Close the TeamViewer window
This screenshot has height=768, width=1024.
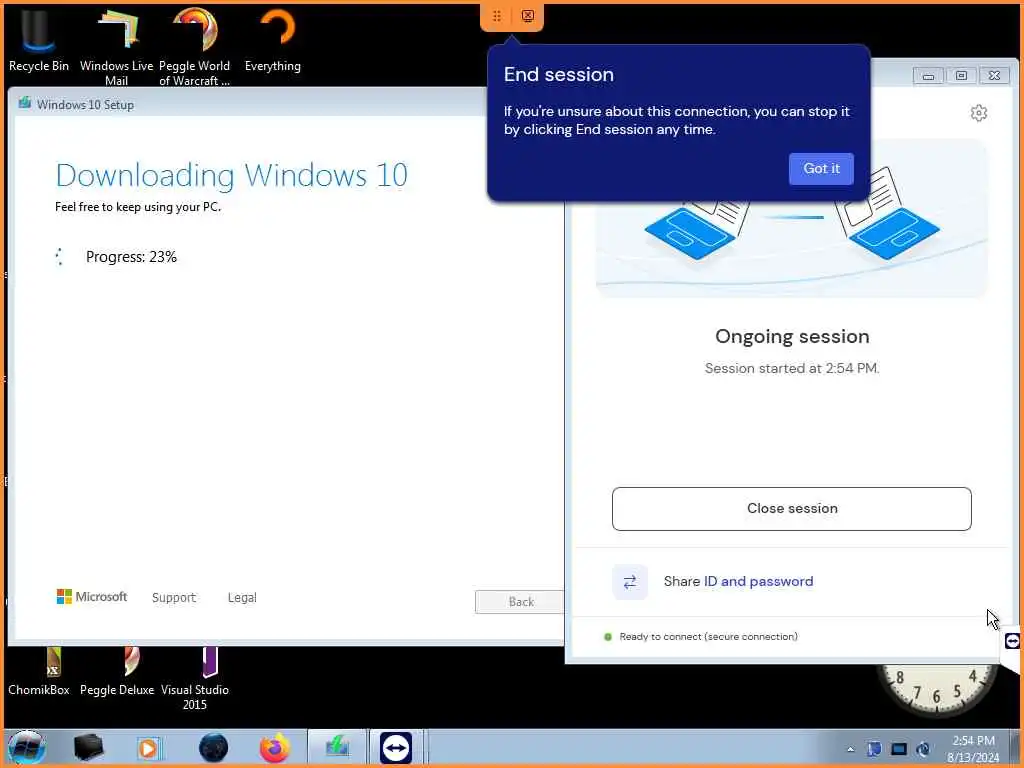(994, 76)
